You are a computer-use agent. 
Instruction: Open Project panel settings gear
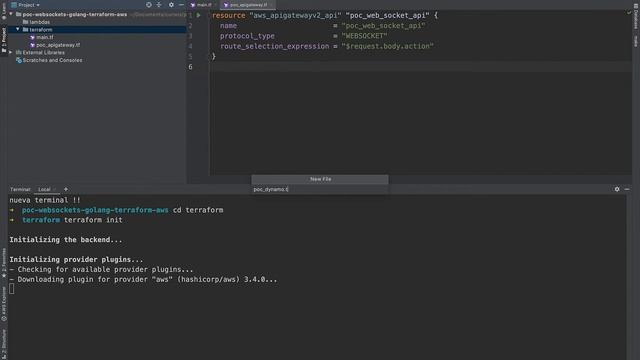171,4
